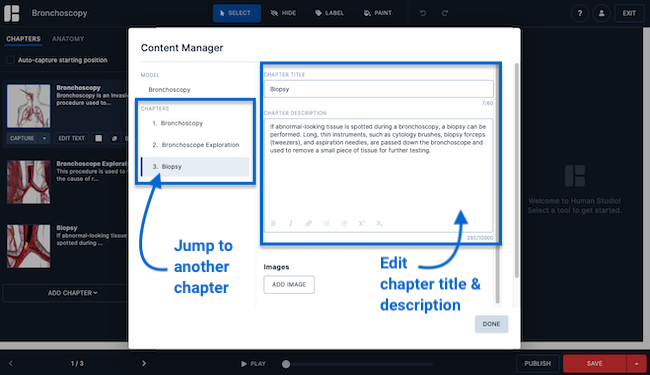Open the help question mark icon
650x375 pixels.
(x=580, y=13)
